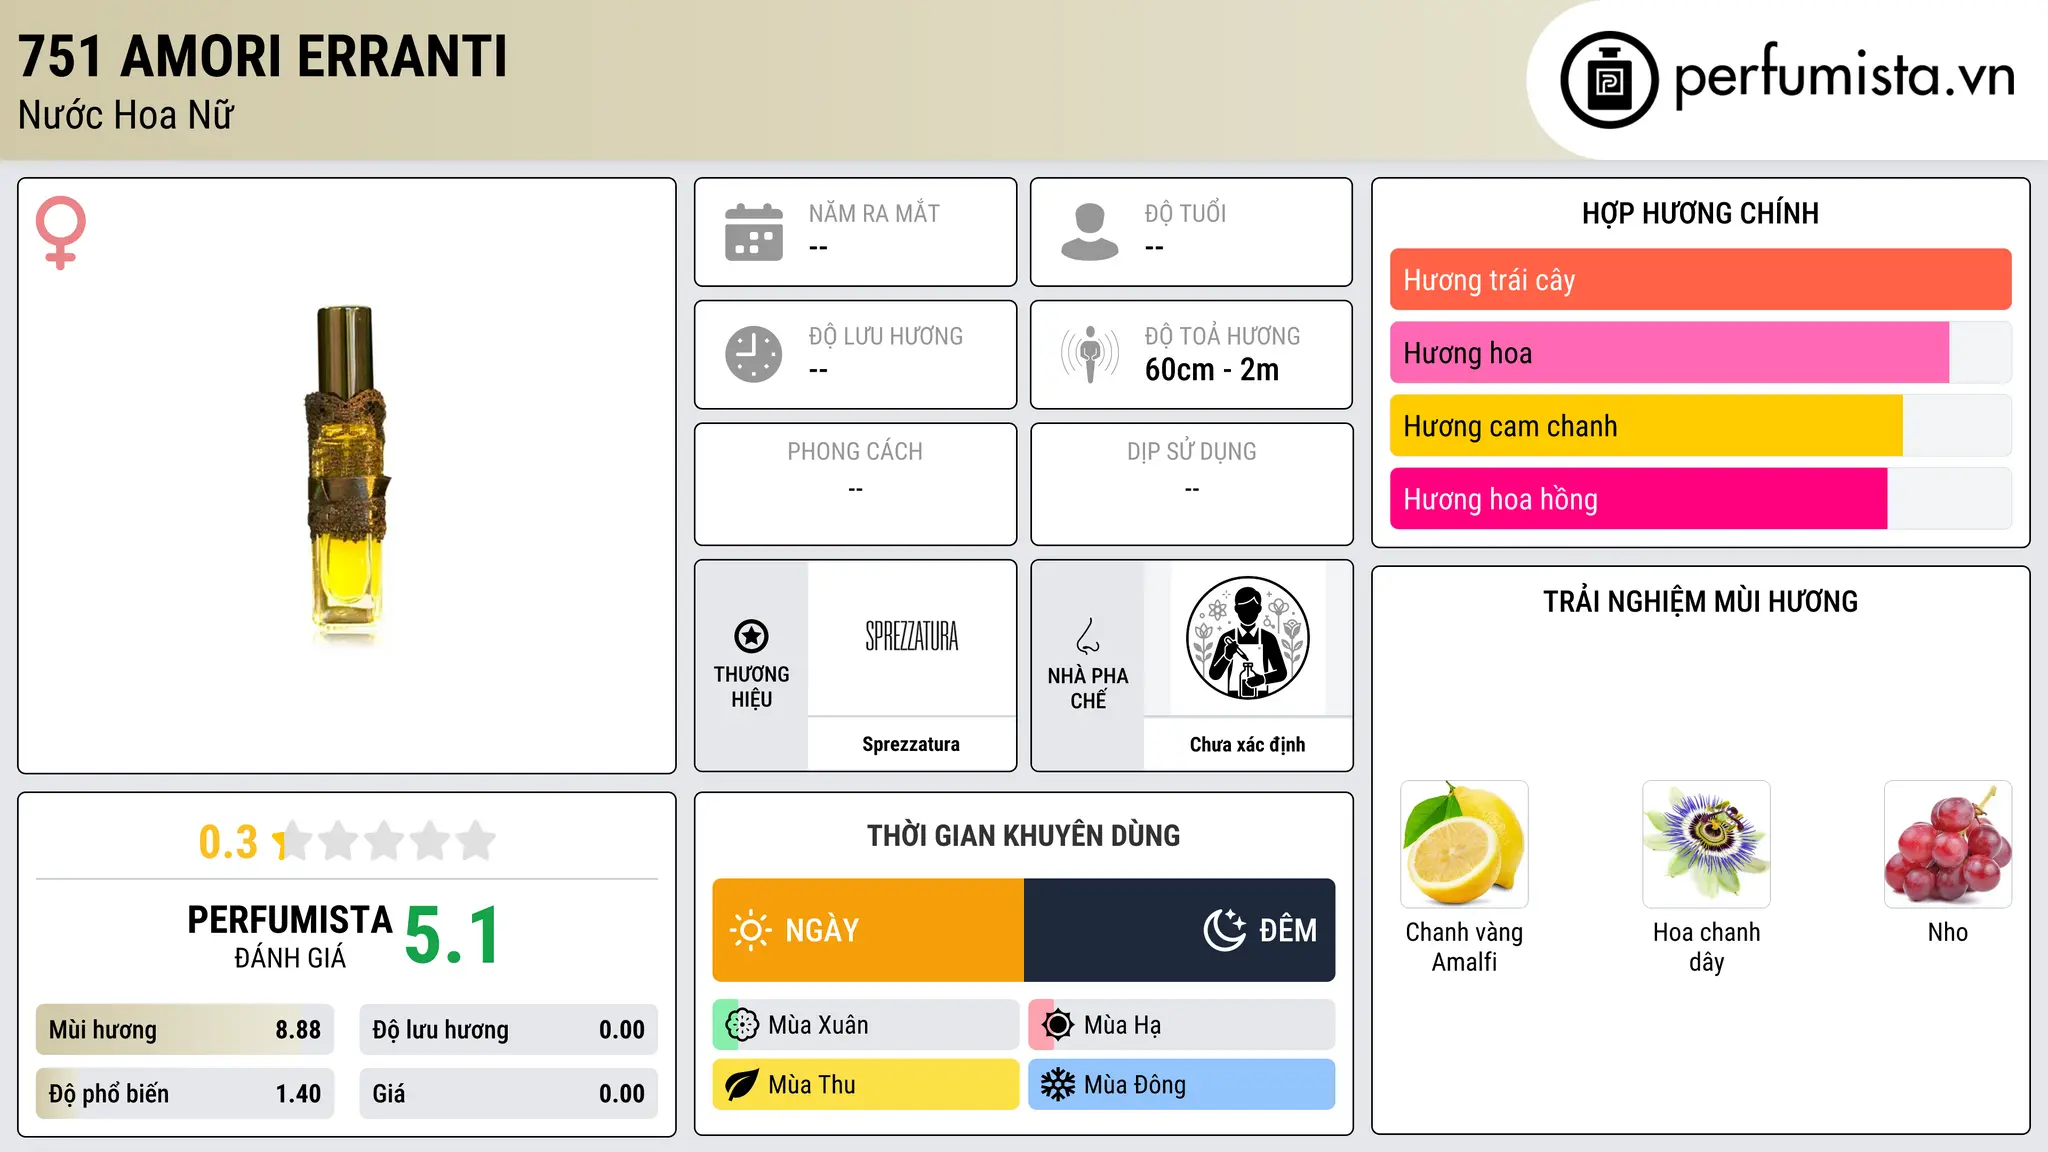The image size is (2048, 1152).
Task: Click the NHÀ PHA CHẾ label
Action: [x=1088, y=688]
